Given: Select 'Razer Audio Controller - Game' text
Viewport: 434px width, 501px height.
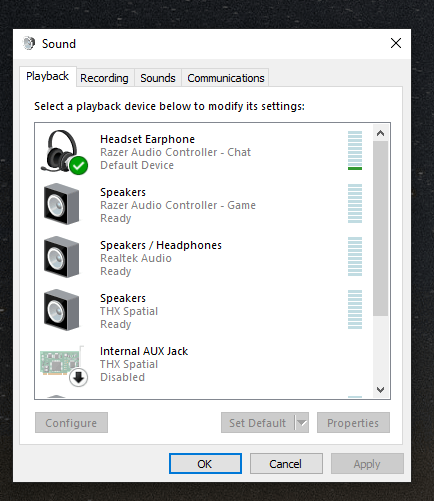Looking at the screenshot, I should coord(178,205).
